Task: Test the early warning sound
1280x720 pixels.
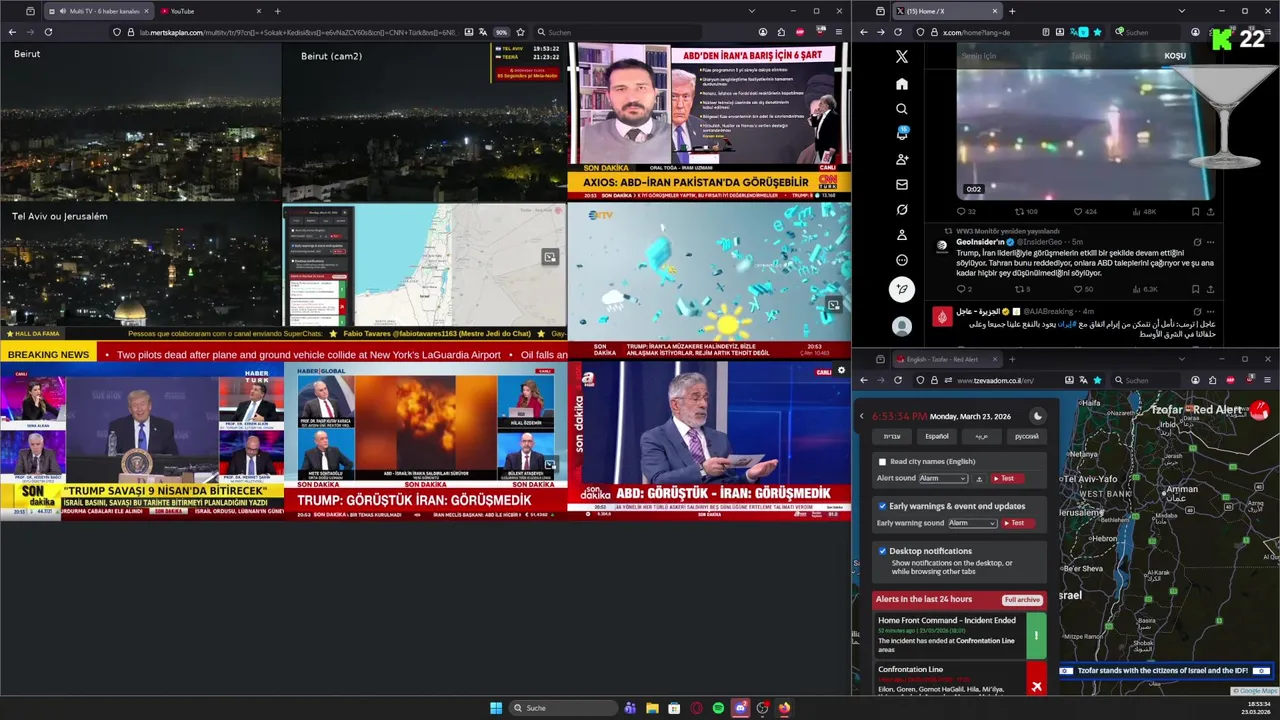Action: coord(1018,523)
